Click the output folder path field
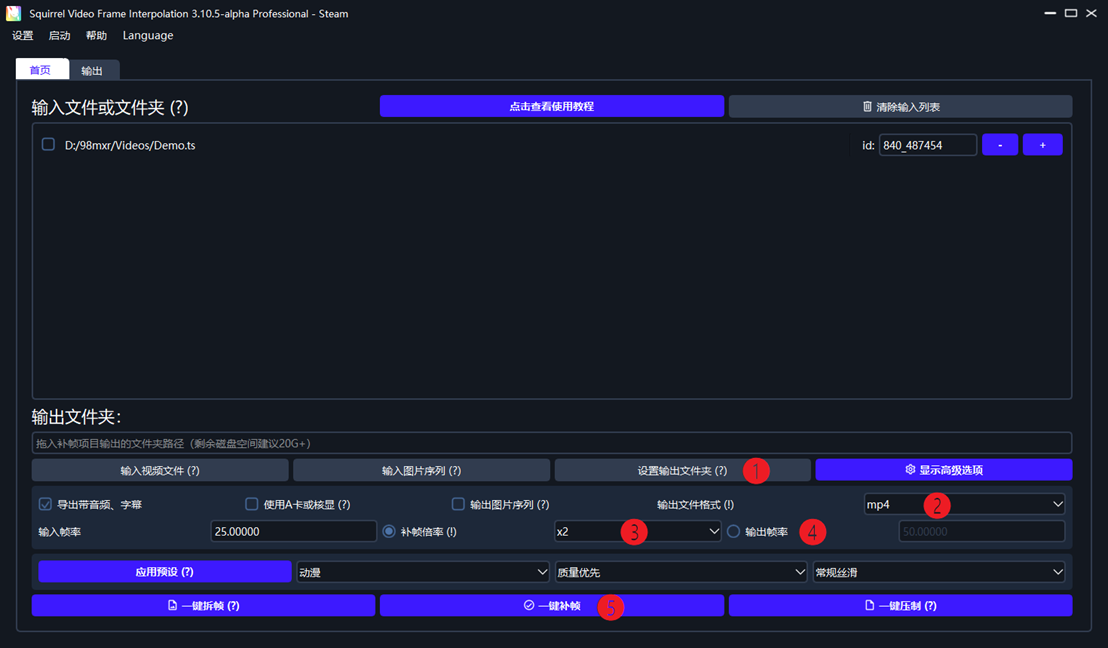 [x=552, y=443]
